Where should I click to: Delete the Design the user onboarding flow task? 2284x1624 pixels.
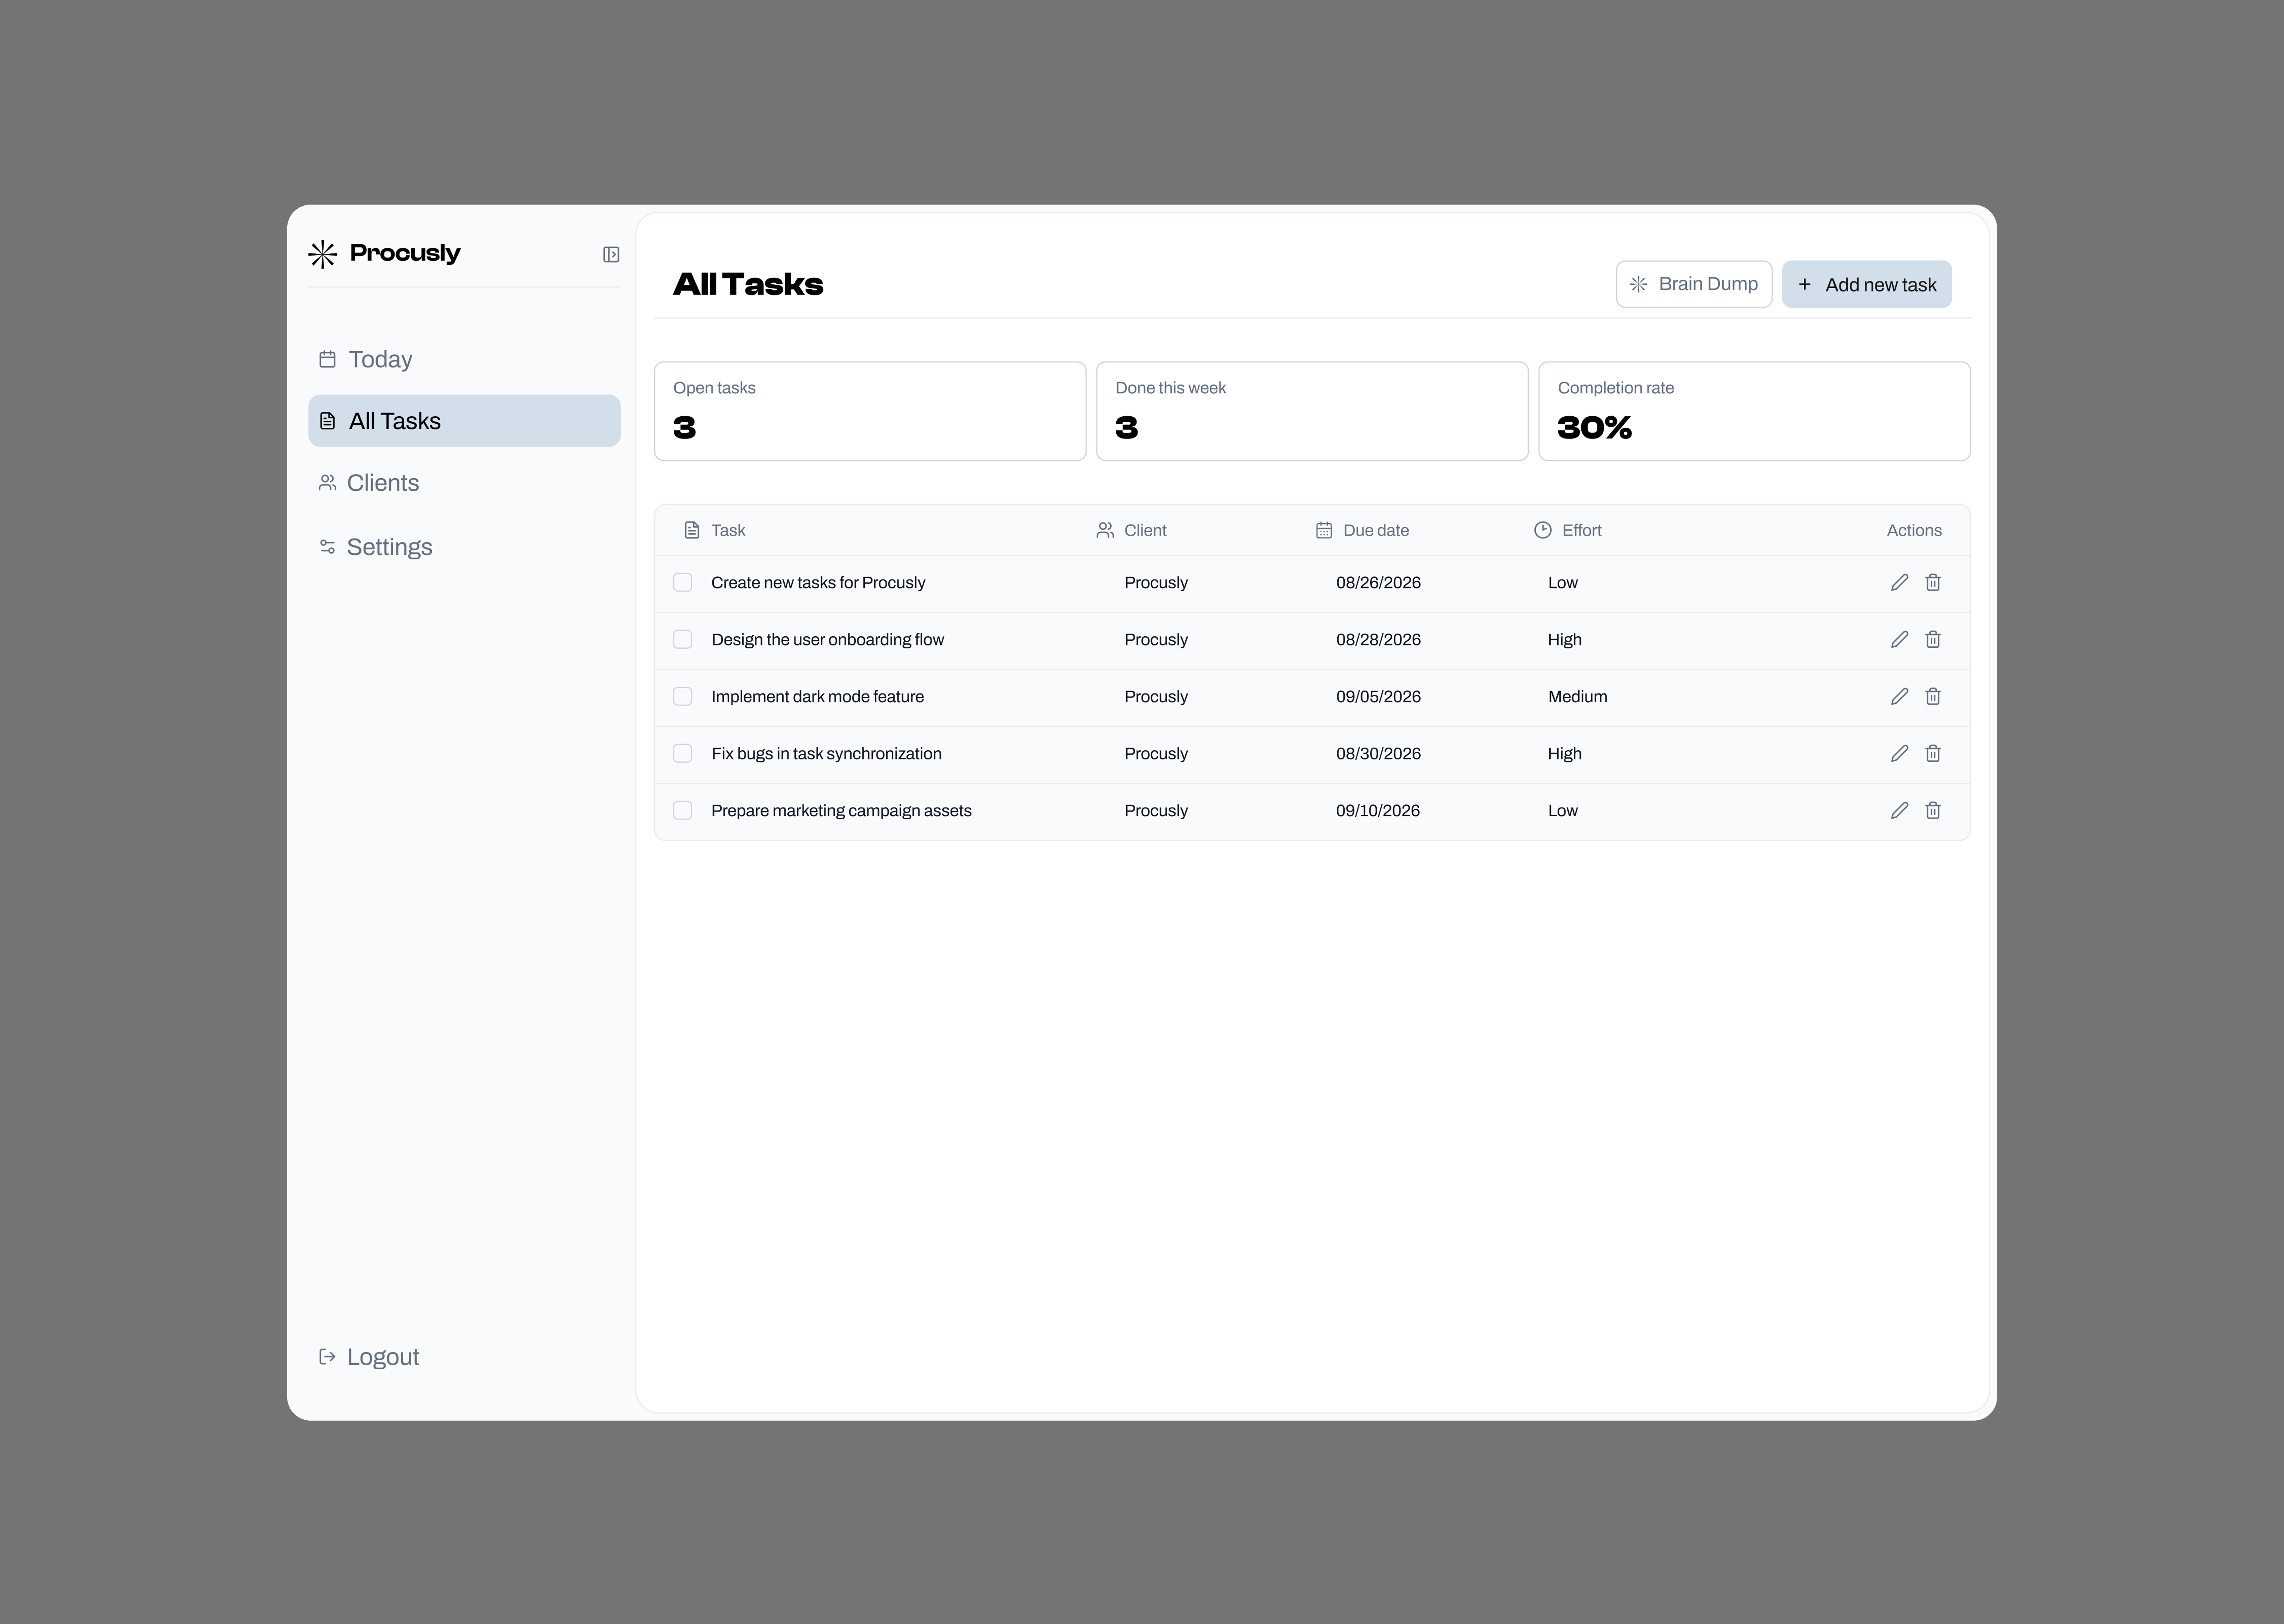[1933, 640]
